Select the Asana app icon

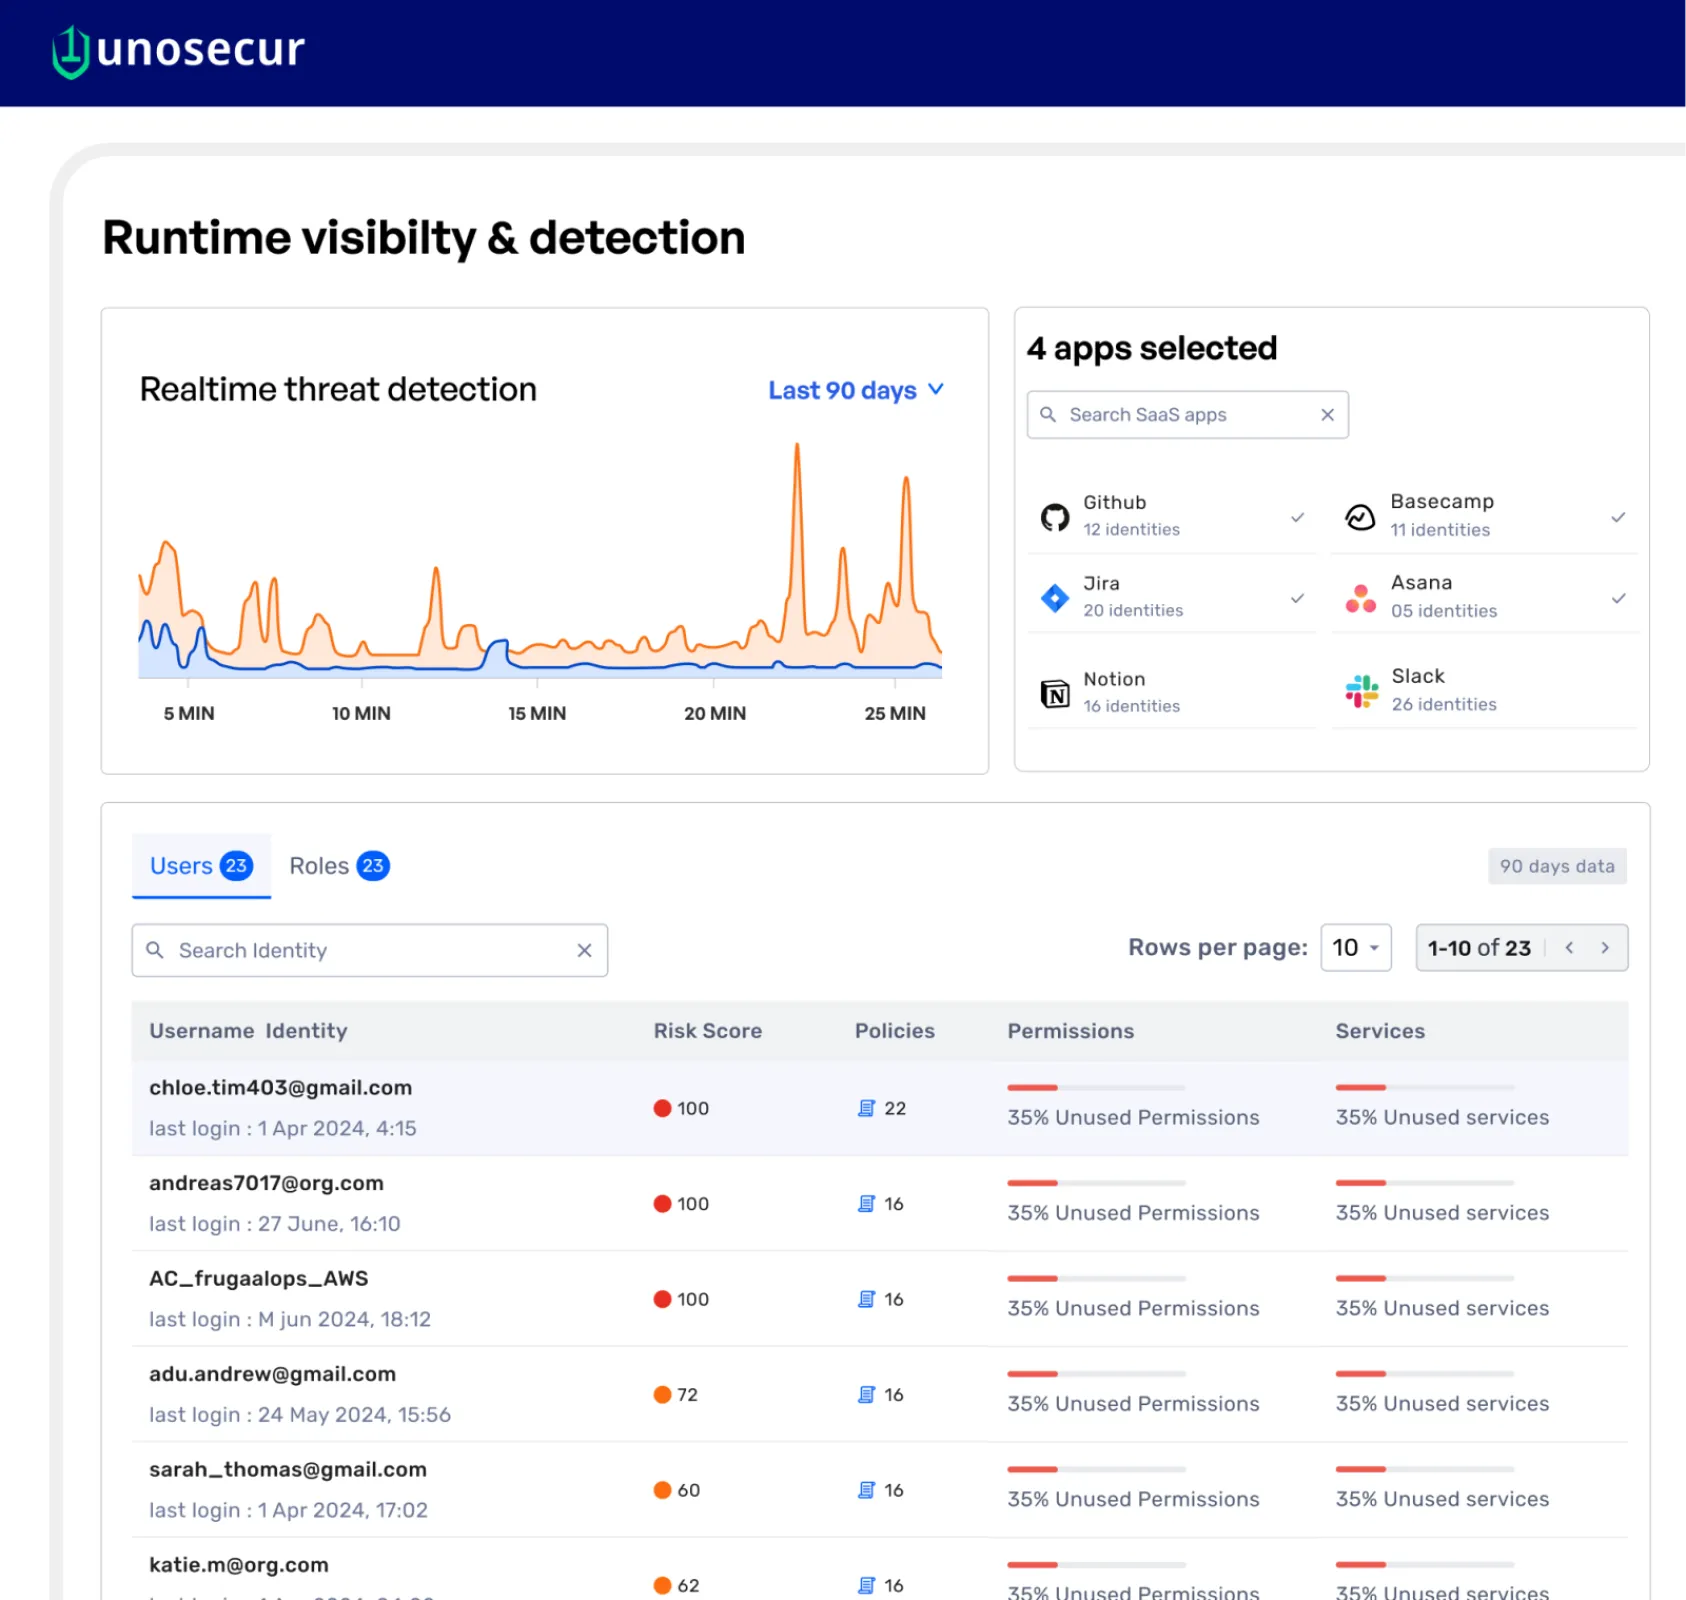(x=1360, y=598)
